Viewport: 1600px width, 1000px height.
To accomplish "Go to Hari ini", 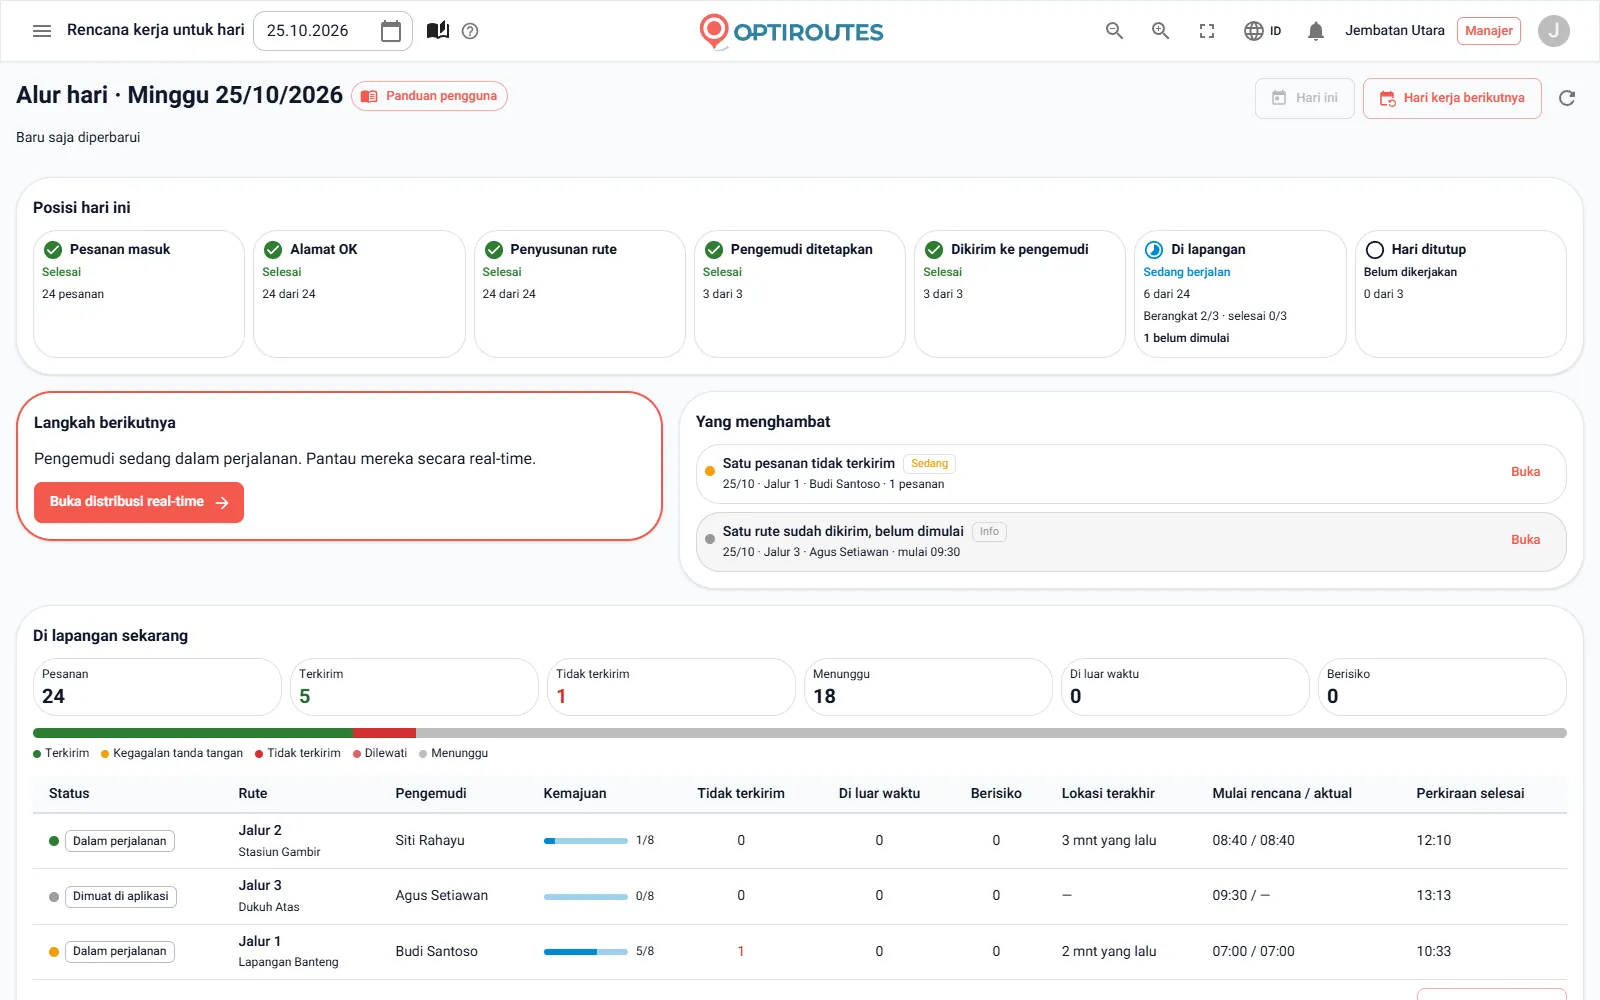I will point(1305,98).
